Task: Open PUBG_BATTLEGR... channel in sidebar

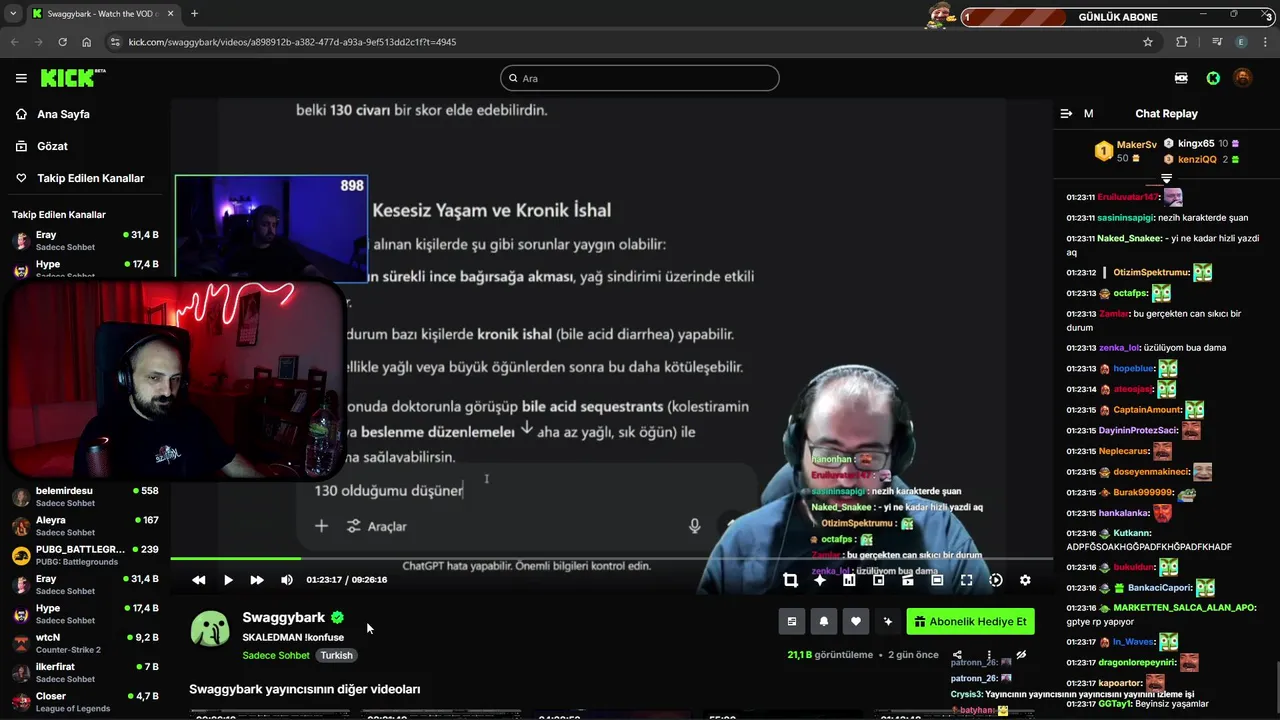Action: pos(85,555)
